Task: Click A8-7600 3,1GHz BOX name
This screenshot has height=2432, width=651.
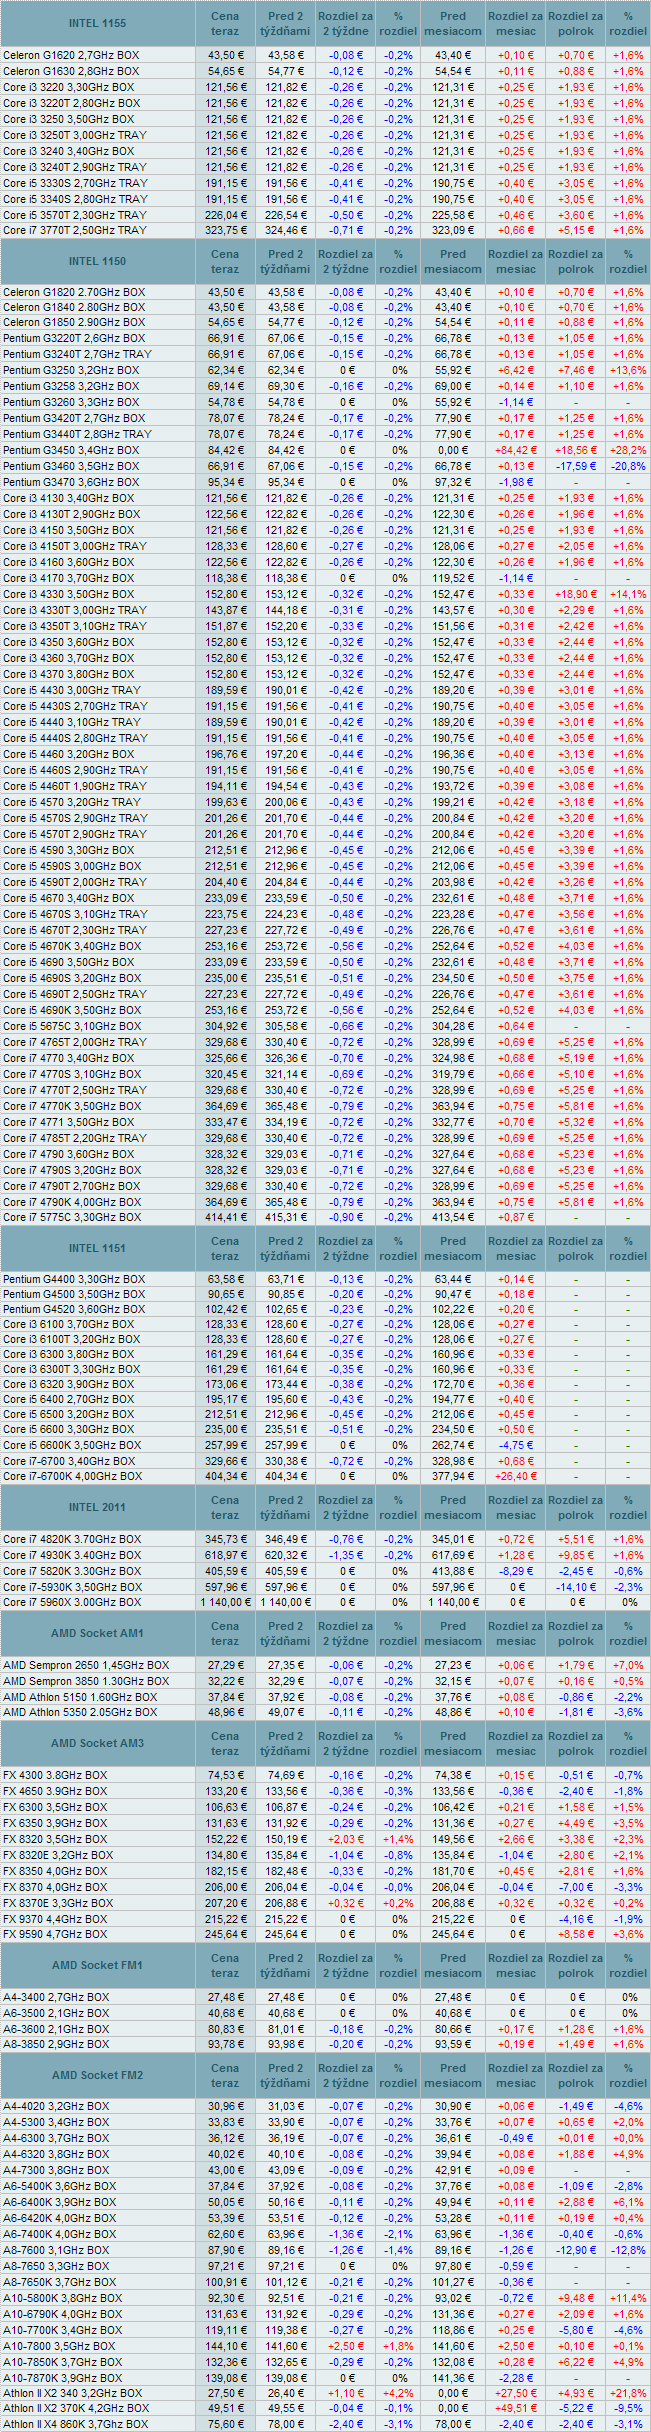Action: [x=55, y=2250]
